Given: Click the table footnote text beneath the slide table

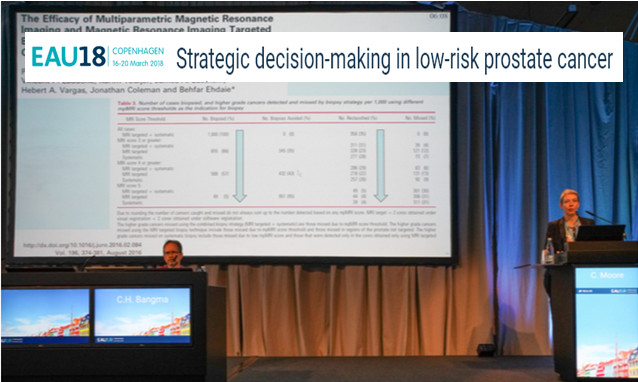Looking at the screenshot, I should 277,224.
